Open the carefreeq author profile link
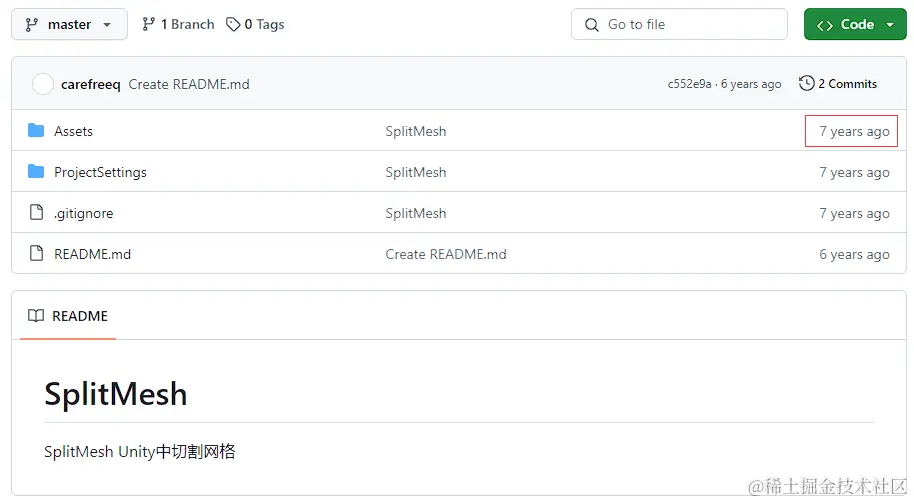The height and width of the screenshot is (503, 914). click(x=90, y=85)
